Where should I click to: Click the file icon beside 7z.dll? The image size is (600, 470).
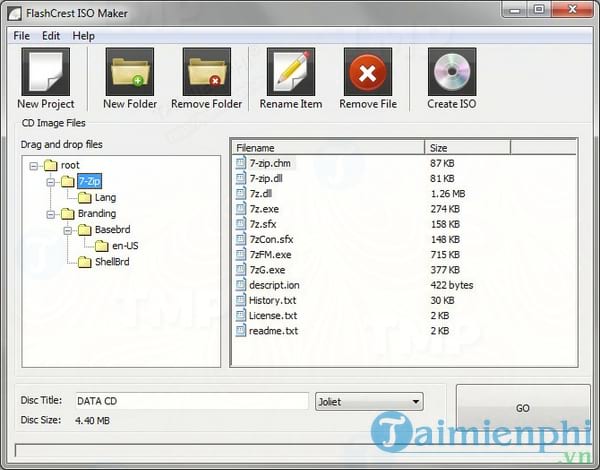240,194
